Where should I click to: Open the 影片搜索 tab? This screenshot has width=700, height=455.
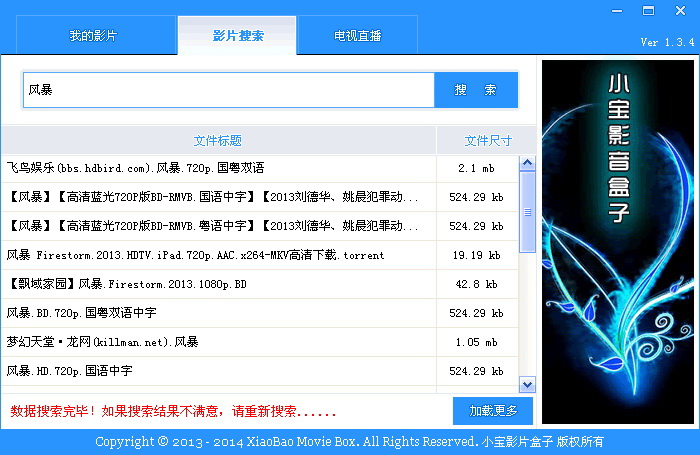(237, 35)
